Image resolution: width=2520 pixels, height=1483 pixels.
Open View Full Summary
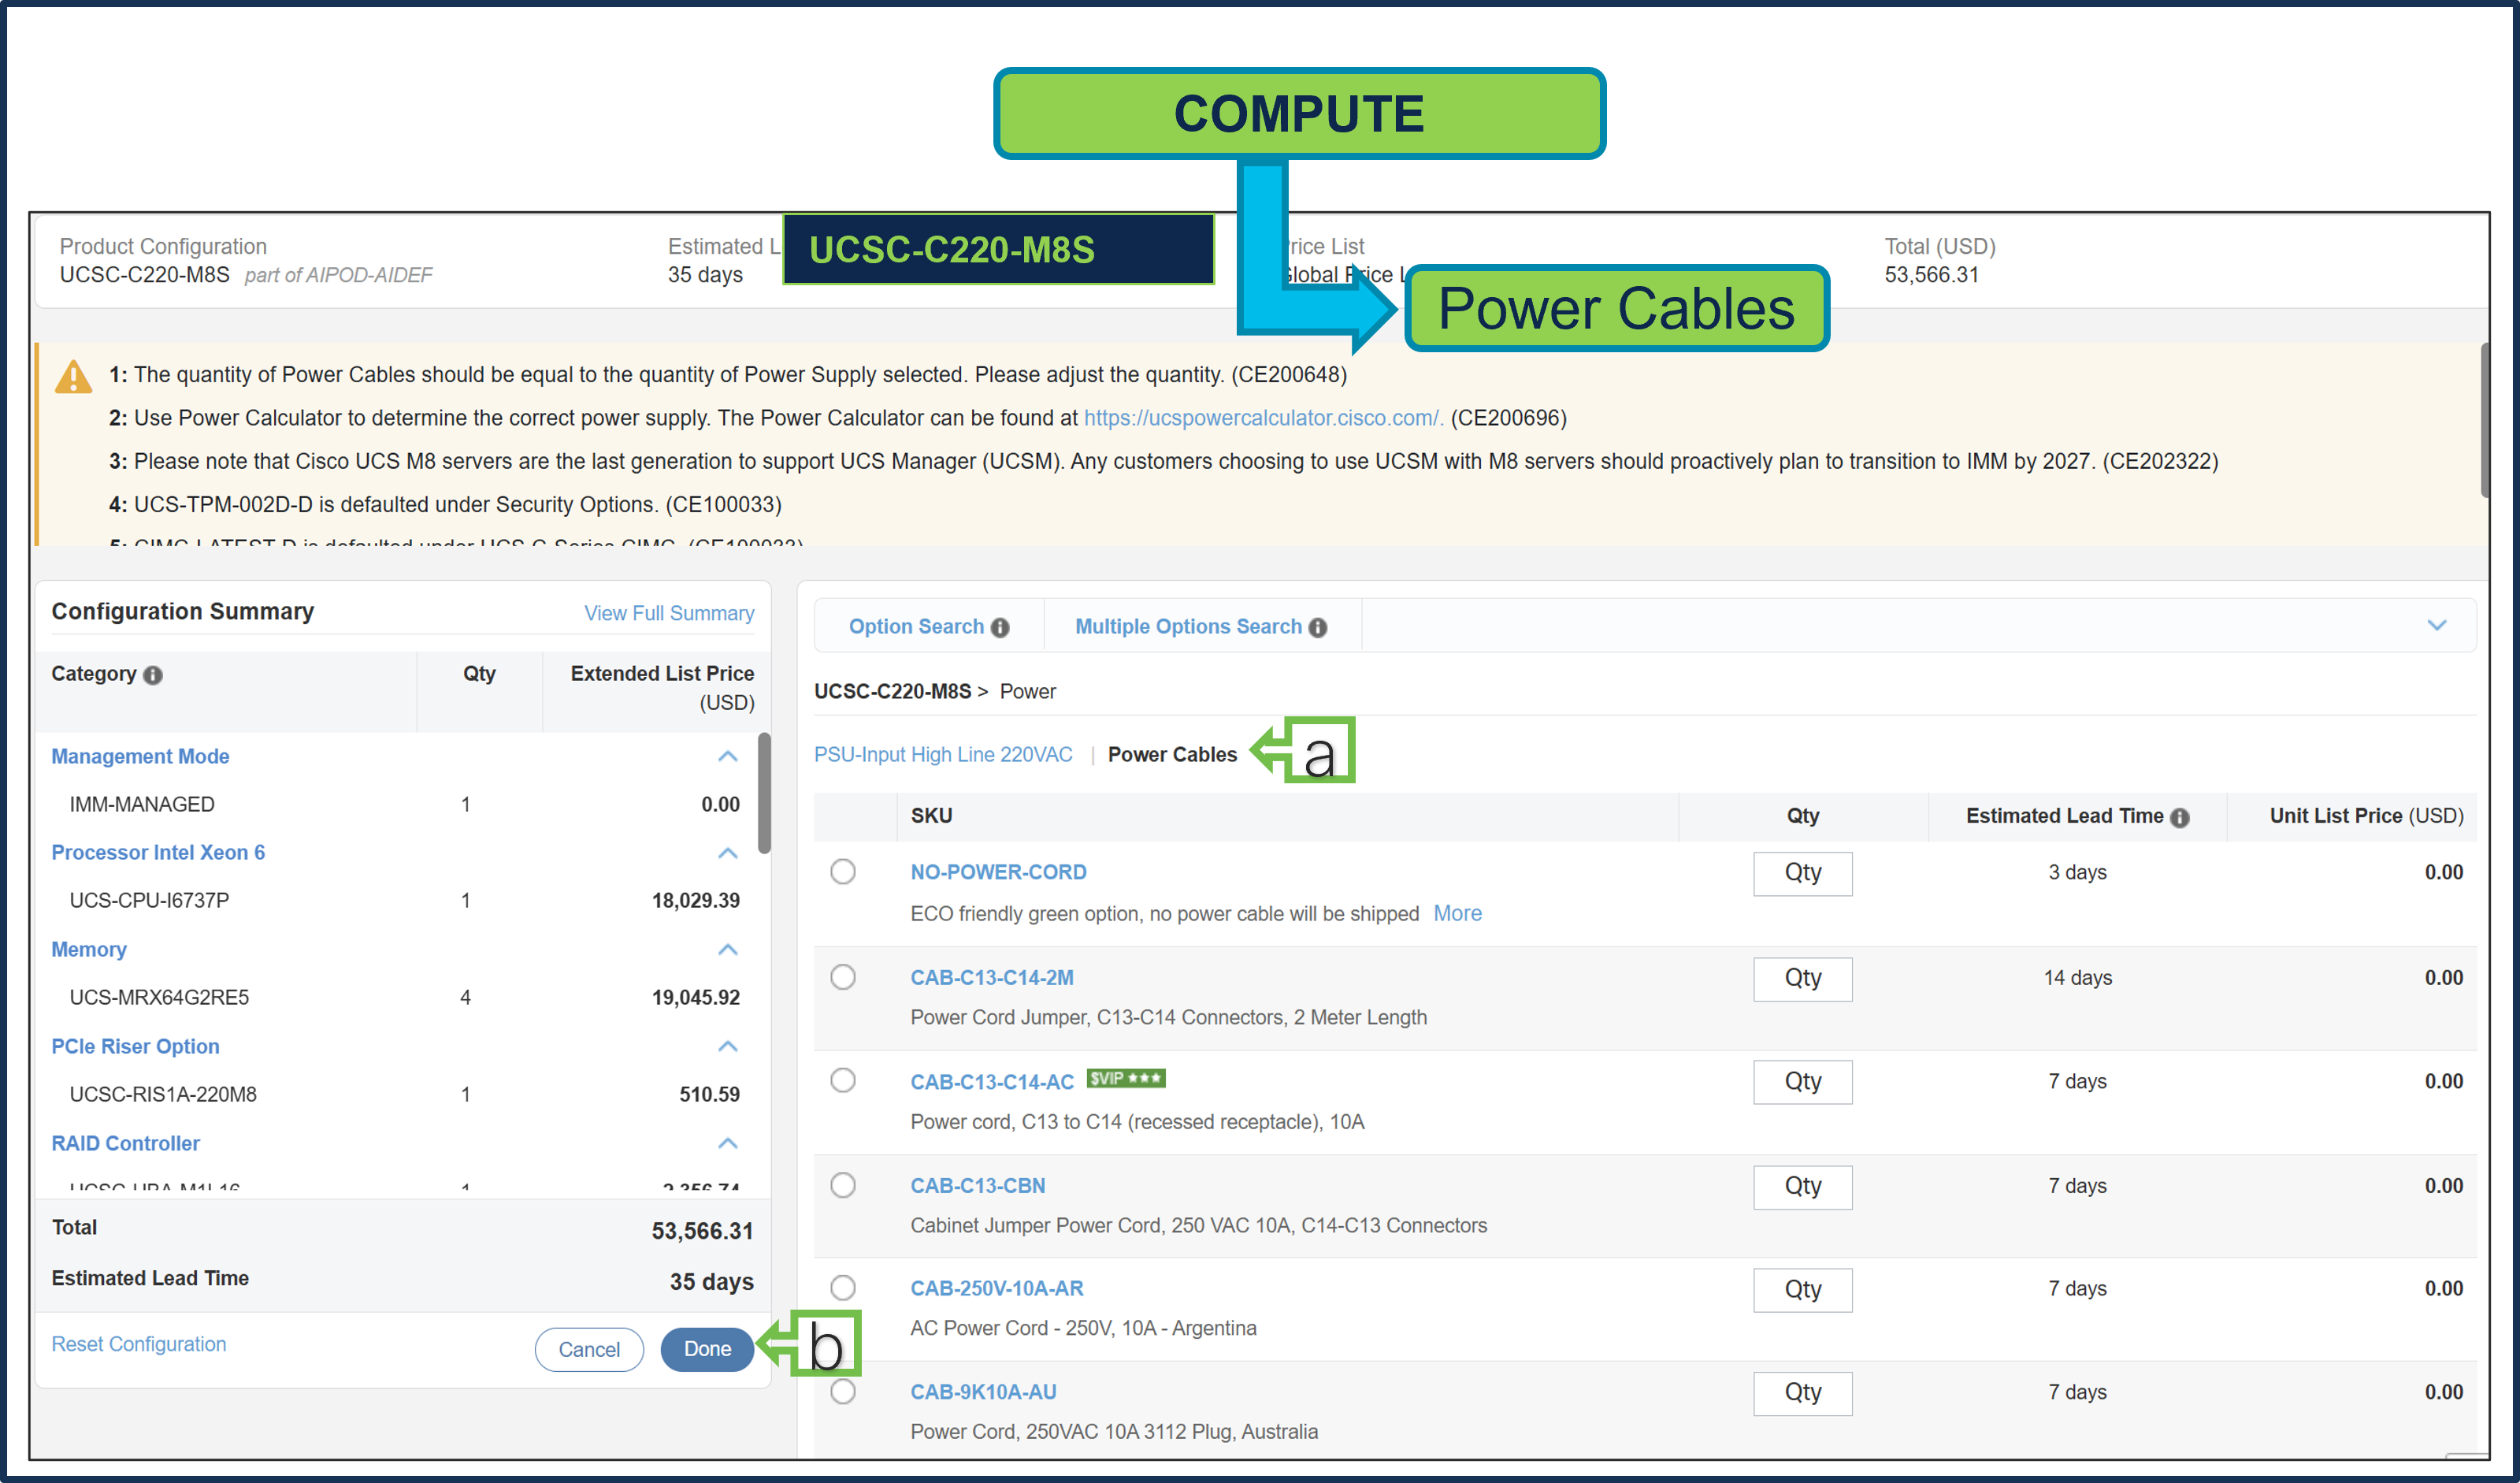(669, 612)
